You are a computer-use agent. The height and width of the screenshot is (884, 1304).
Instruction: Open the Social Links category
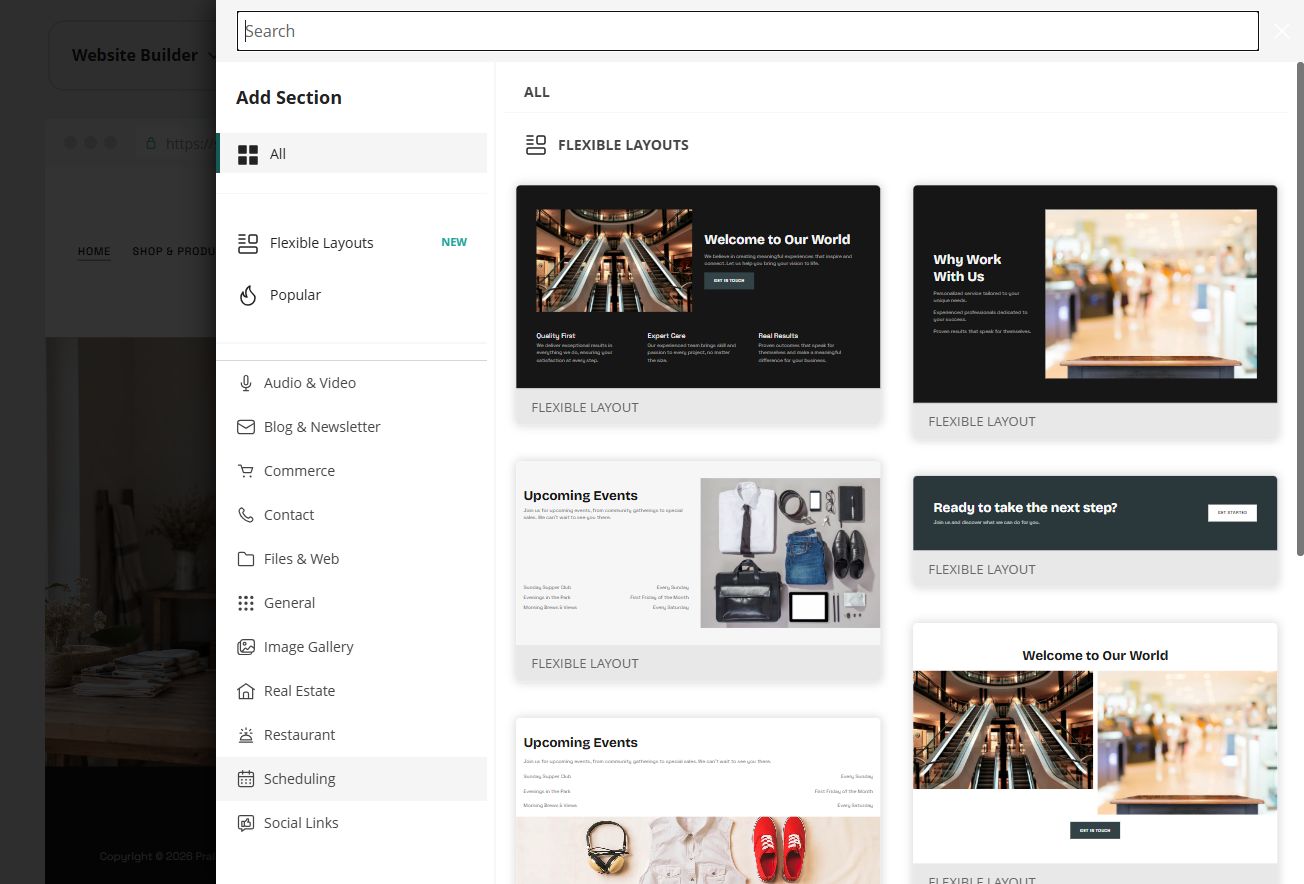[x=351, y=823]
